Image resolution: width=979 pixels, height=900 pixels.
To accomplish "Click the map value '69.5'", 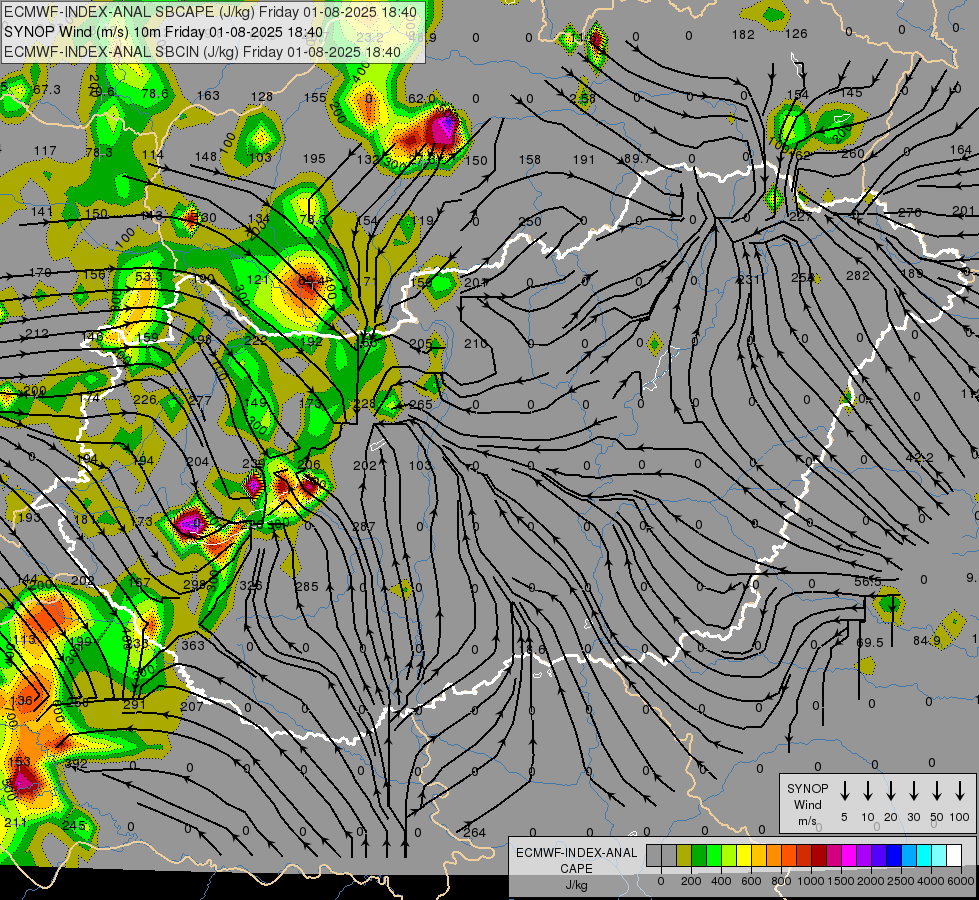I will click(x=870, y=643).
